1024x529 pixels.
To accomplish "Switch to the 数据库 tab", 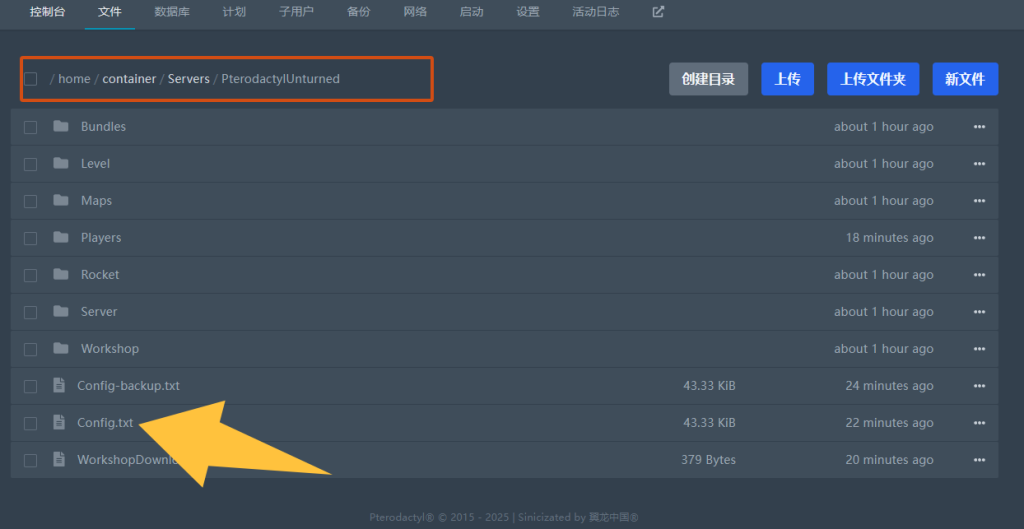I will coord(173,12).
